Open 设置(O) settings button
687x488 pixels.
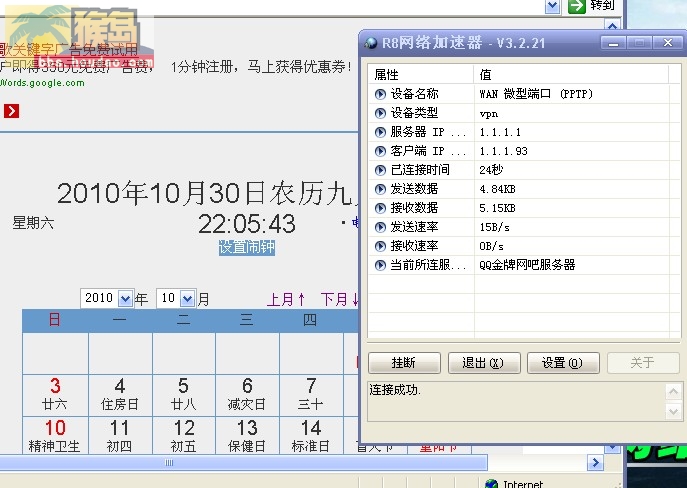[563, 363]
